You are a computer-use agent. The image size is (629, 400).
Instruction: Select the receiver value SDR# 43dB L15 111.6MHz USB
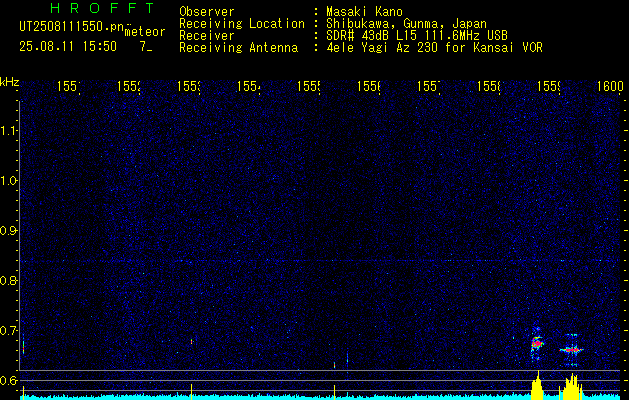417,36
